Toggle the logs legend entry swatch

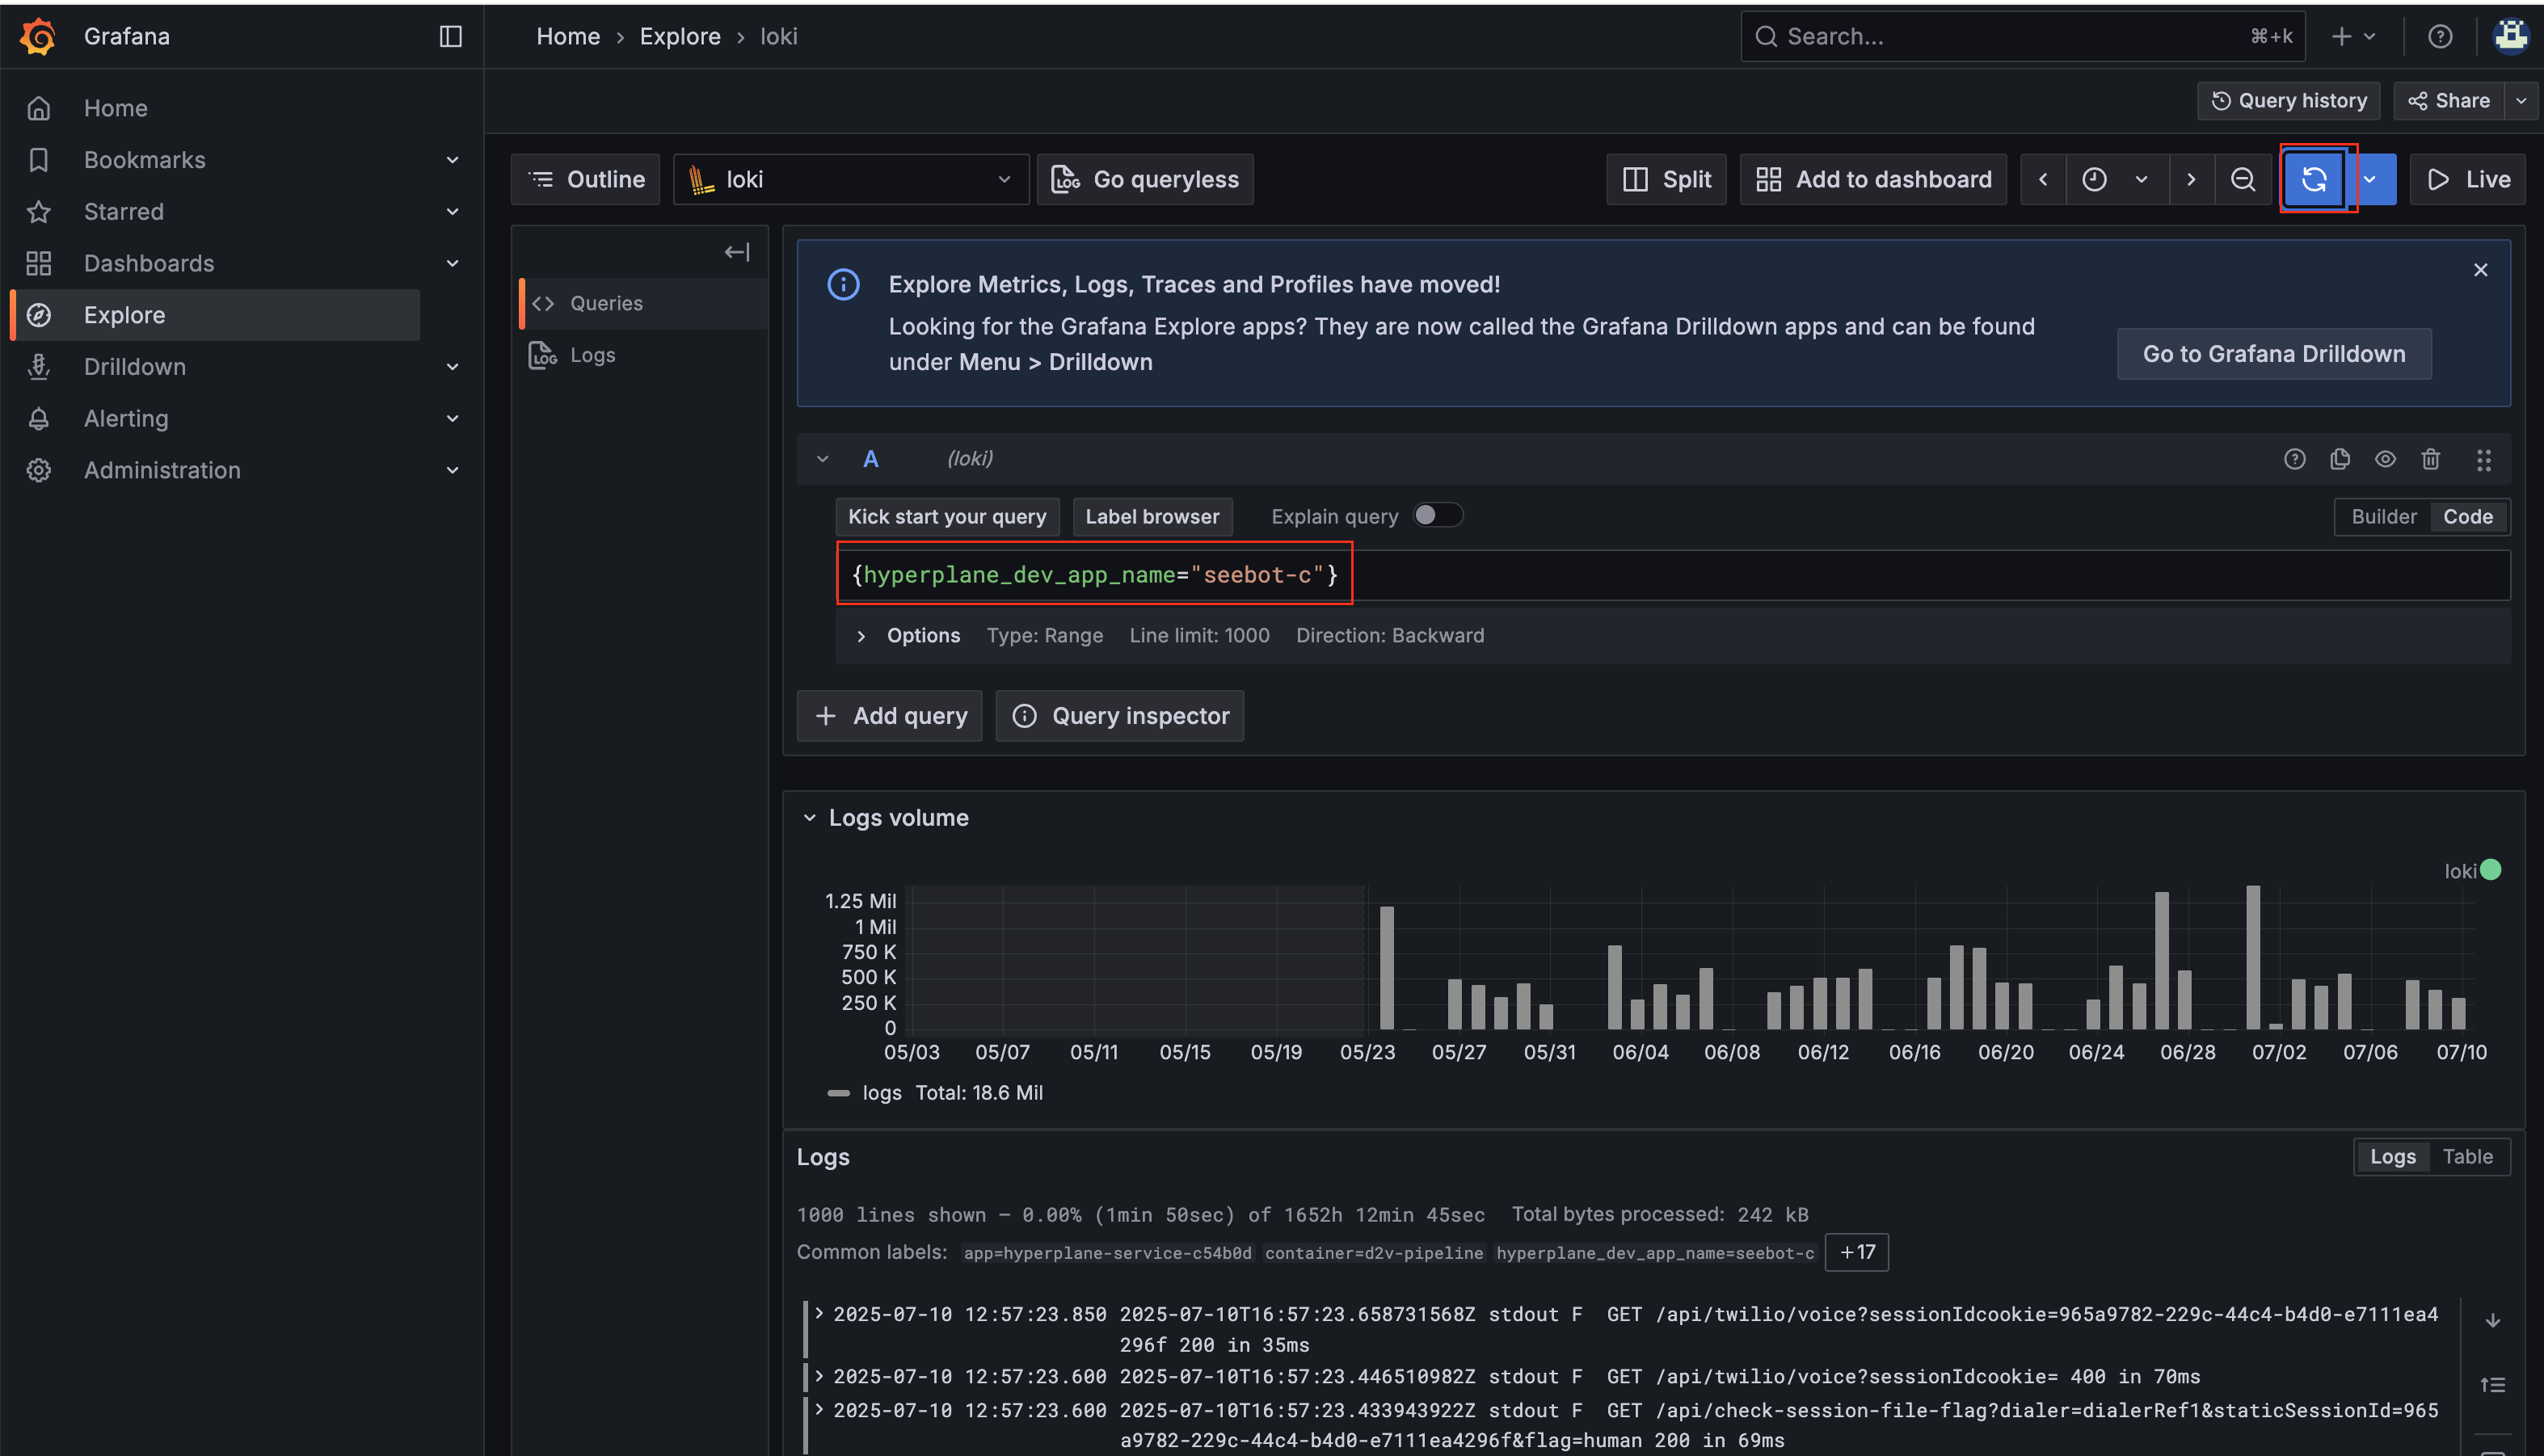(839, 1093)
